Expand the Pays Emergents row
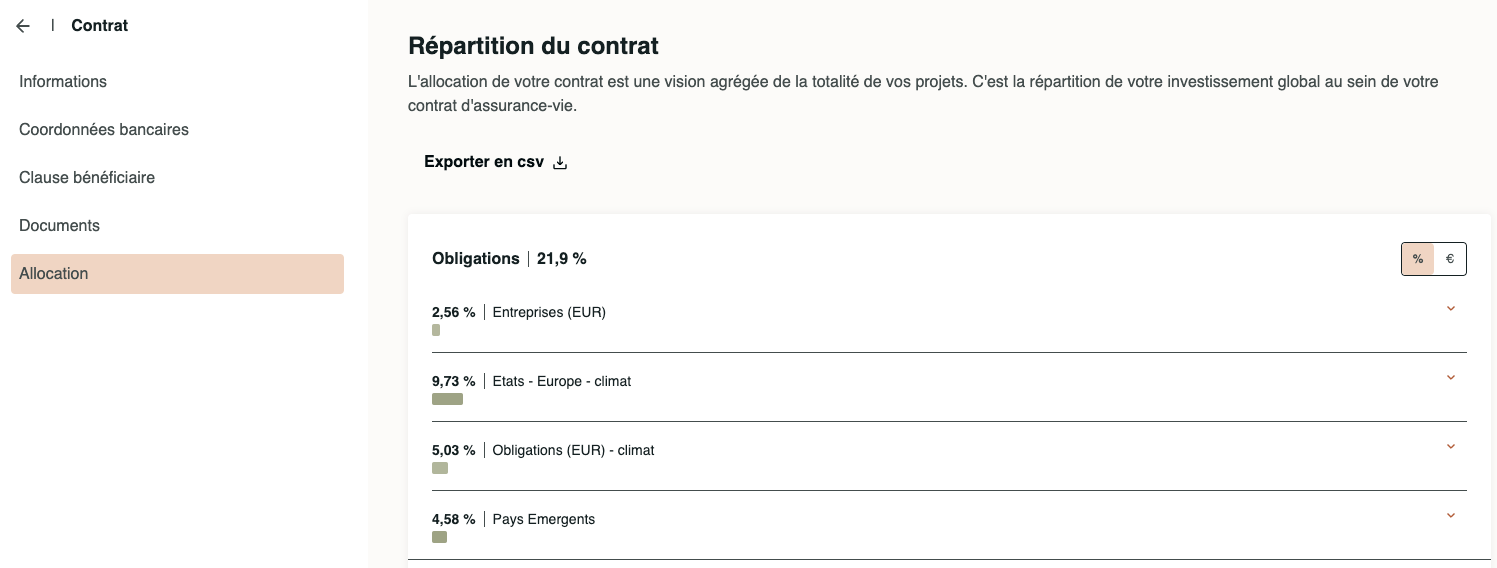Image resolution: width=1497 pixels, height=568 pixels. click(x=1451, y=516)
